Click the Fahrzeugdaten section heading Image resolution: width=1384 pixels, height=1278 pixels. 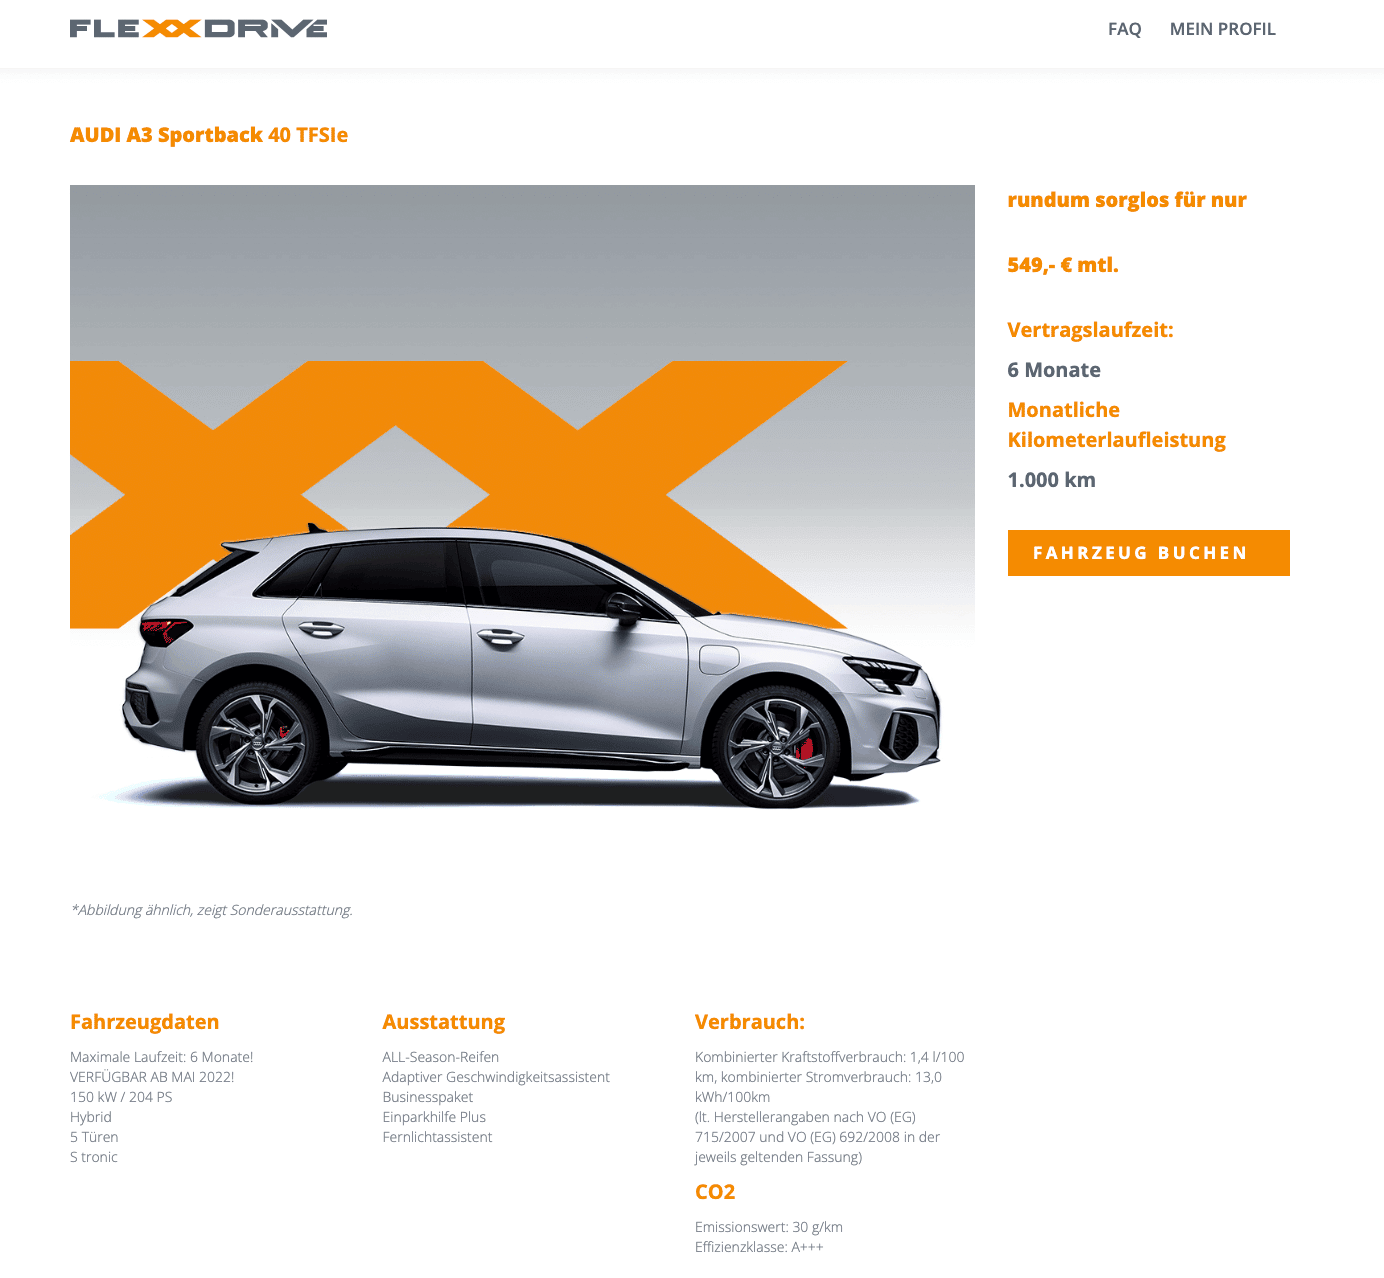[144, 1022]
